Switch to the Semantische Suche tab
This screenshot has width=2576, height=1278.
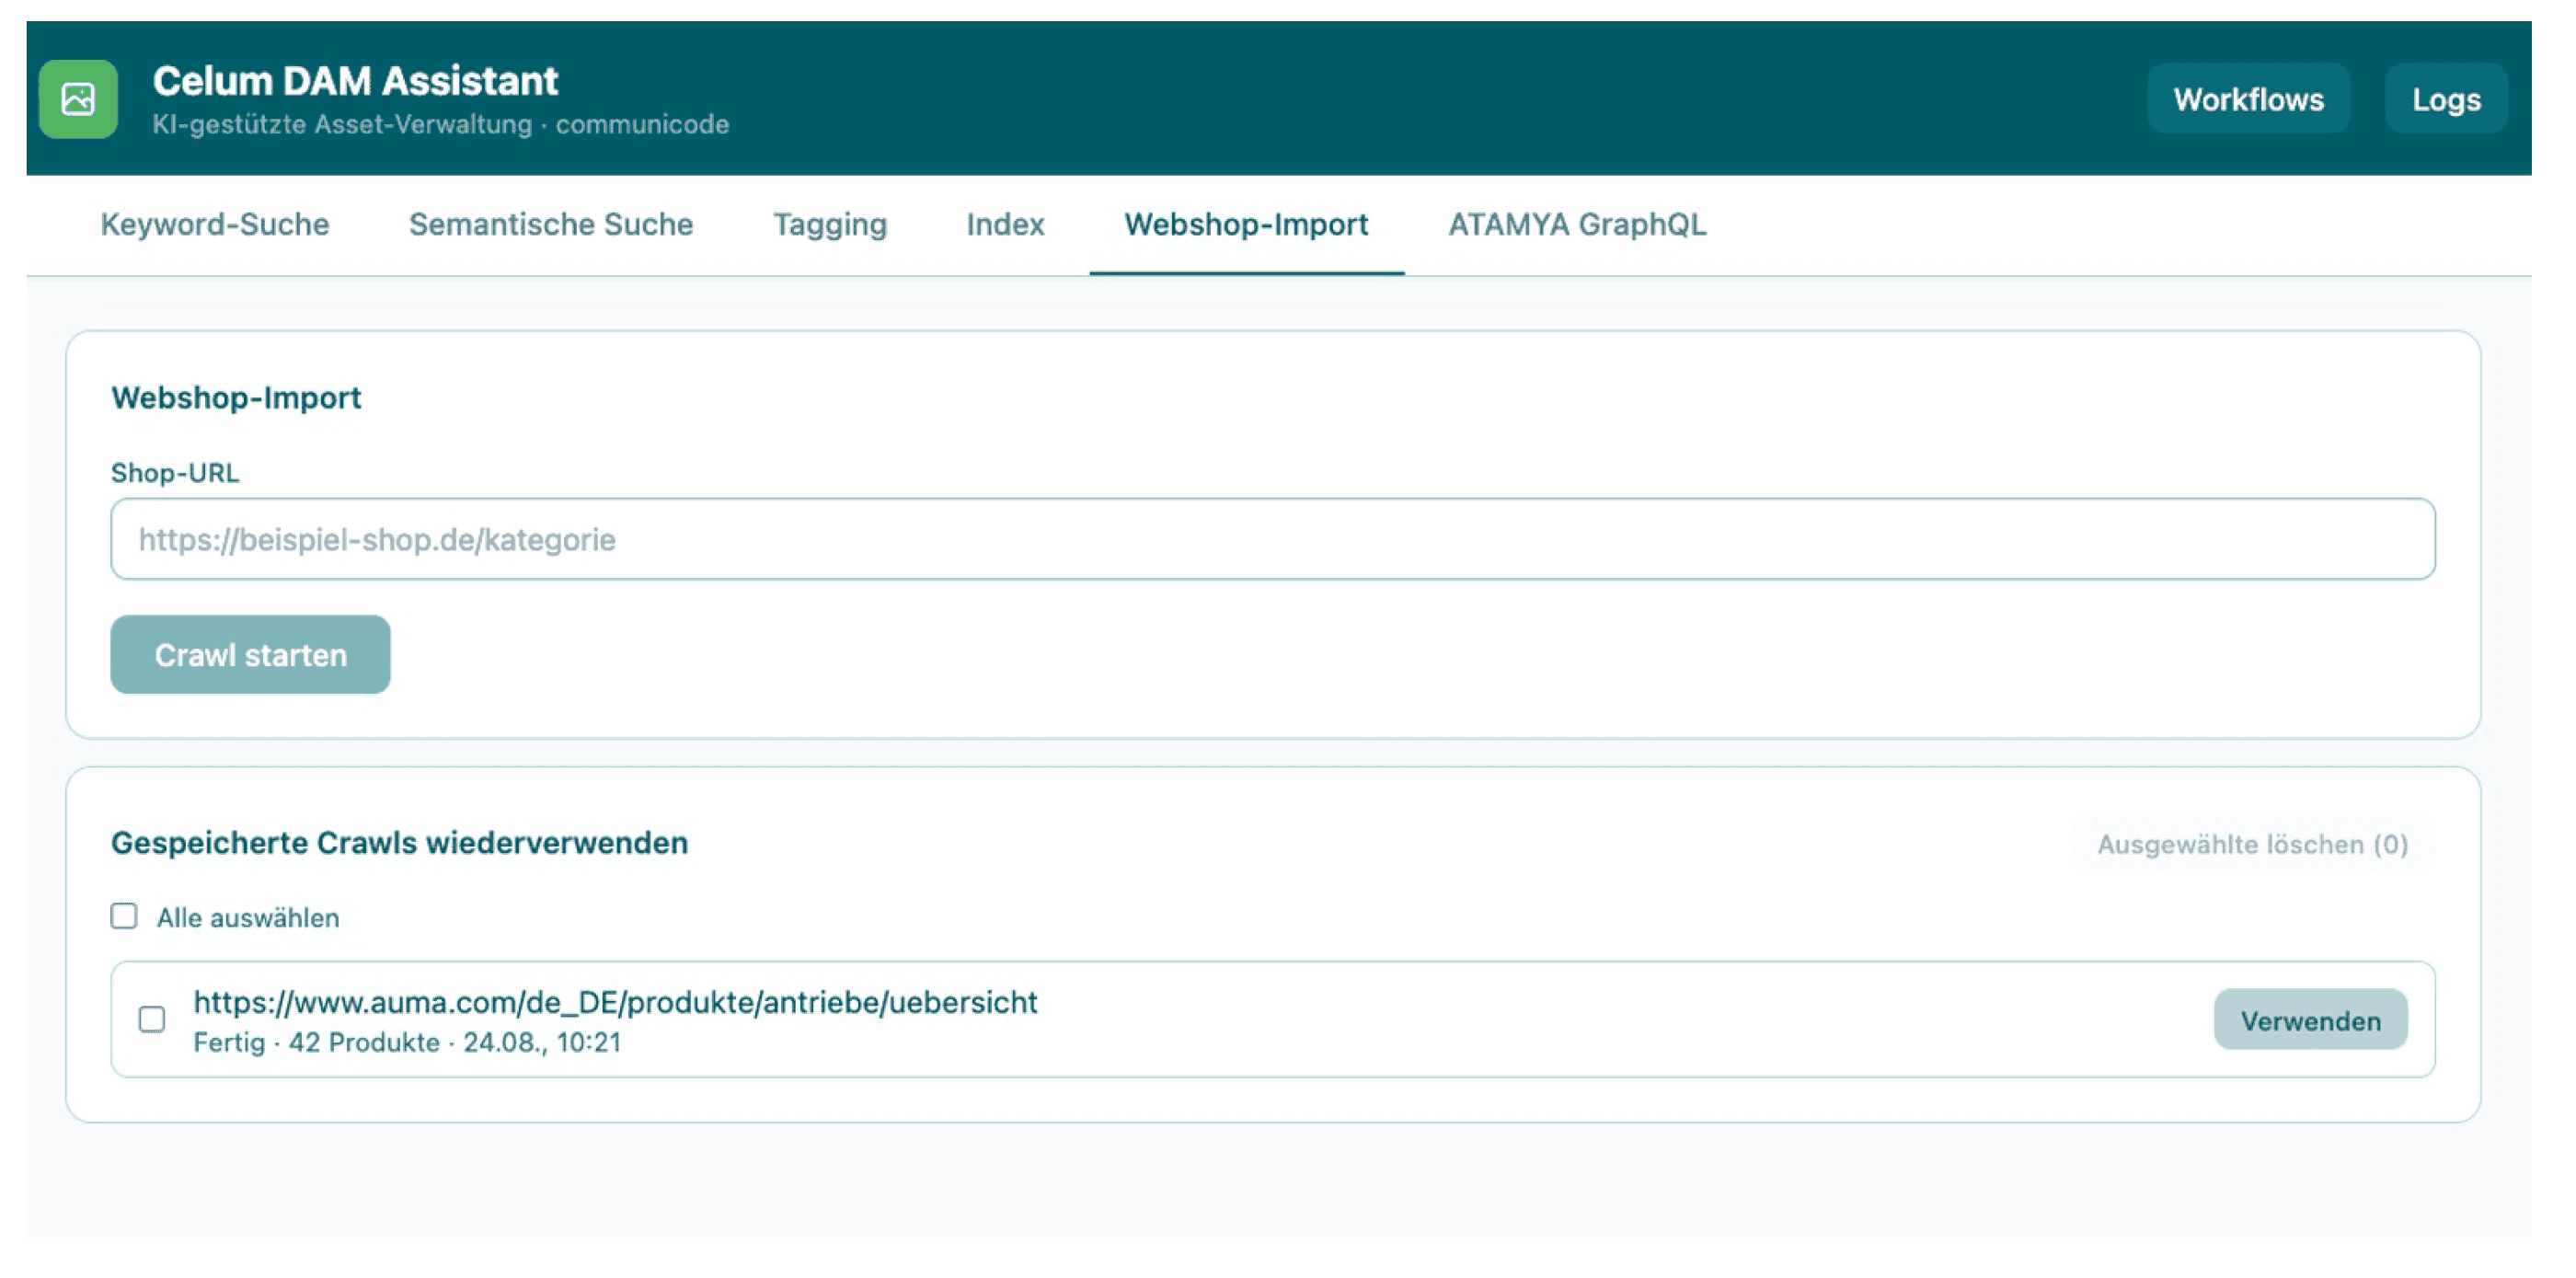pos(551,224)
